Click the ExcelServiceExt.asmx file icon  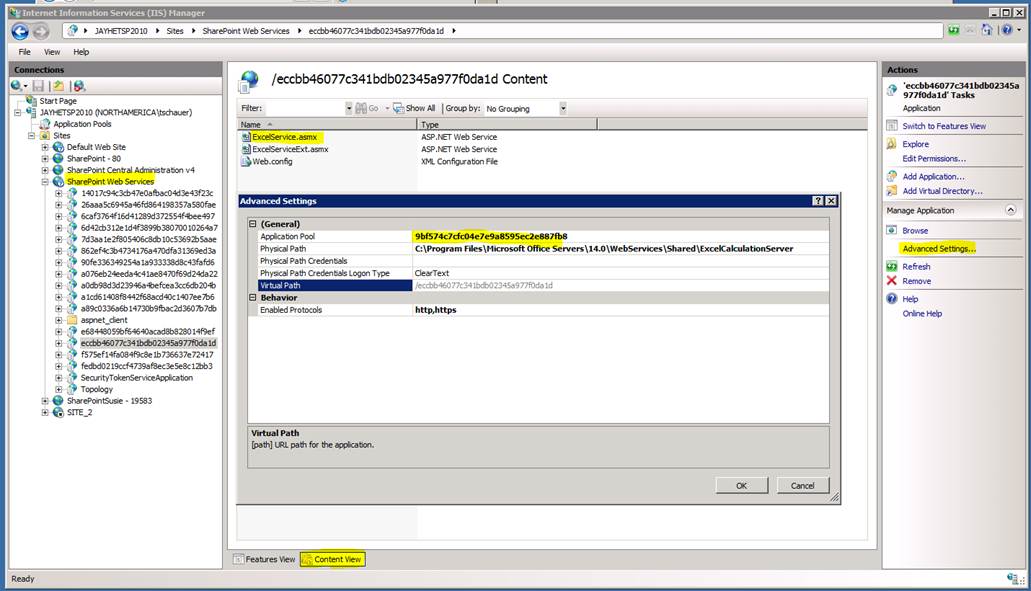point(246,149)
